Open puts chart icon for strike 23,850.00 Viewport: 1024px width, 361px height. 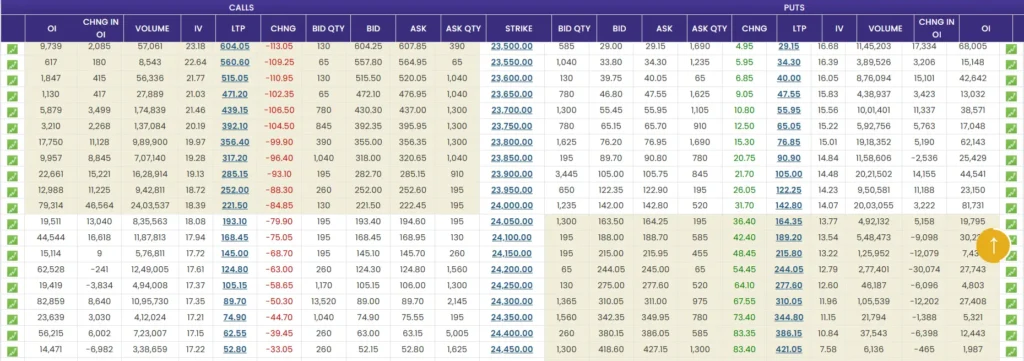tap(1011, 161)
